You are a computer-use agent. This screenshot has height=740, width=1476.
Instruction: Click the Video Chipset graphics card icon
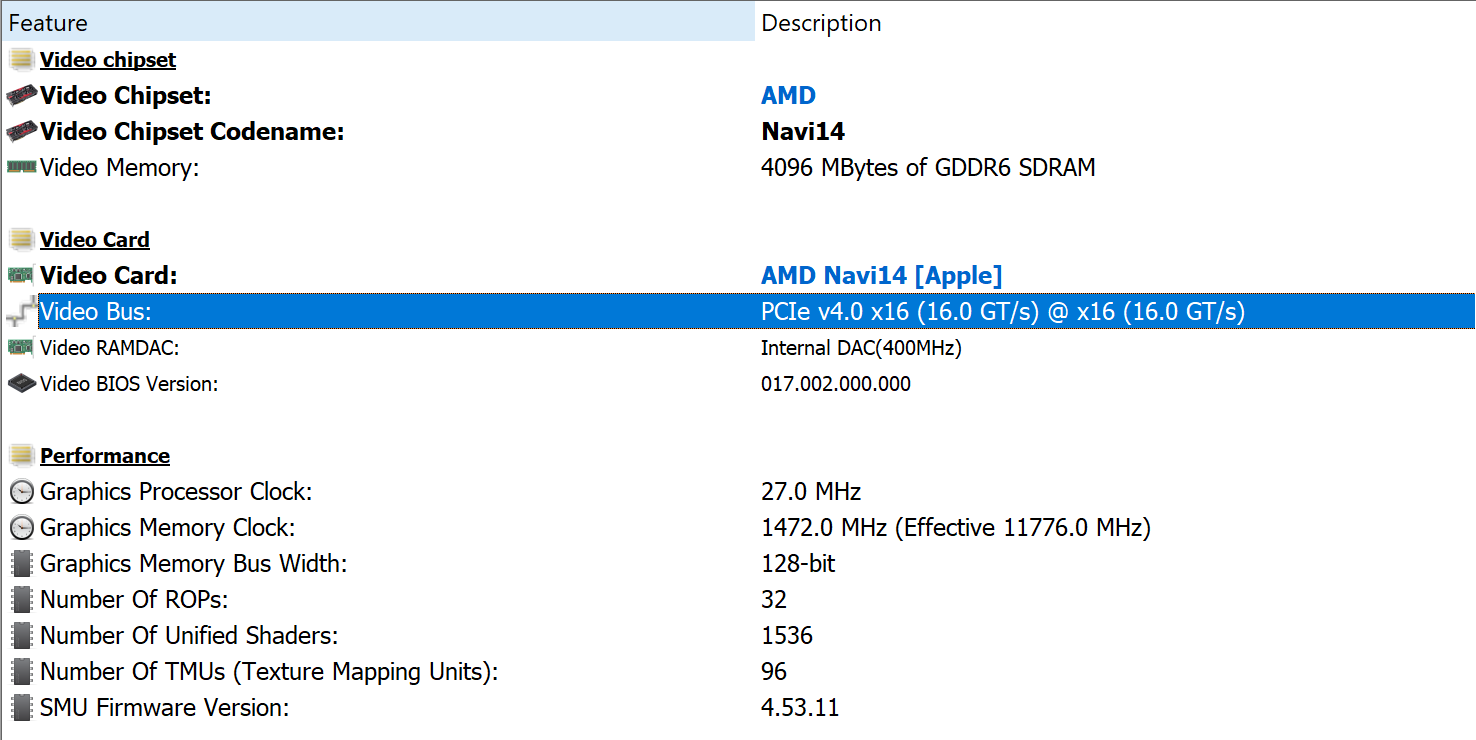point(22,96)
